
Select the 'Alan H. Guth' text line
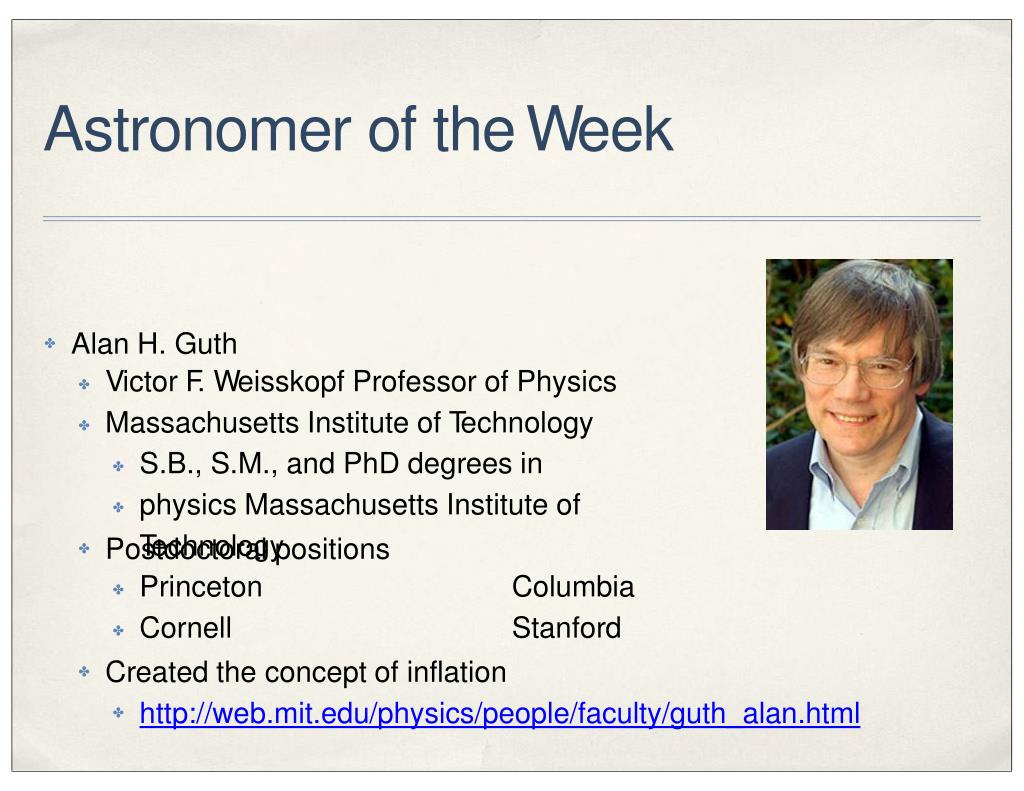154,344
